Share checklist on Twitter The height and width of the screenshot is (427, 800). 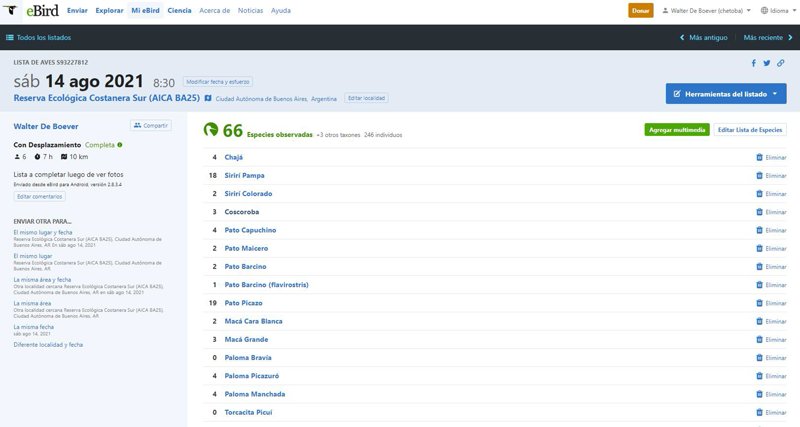767,63
